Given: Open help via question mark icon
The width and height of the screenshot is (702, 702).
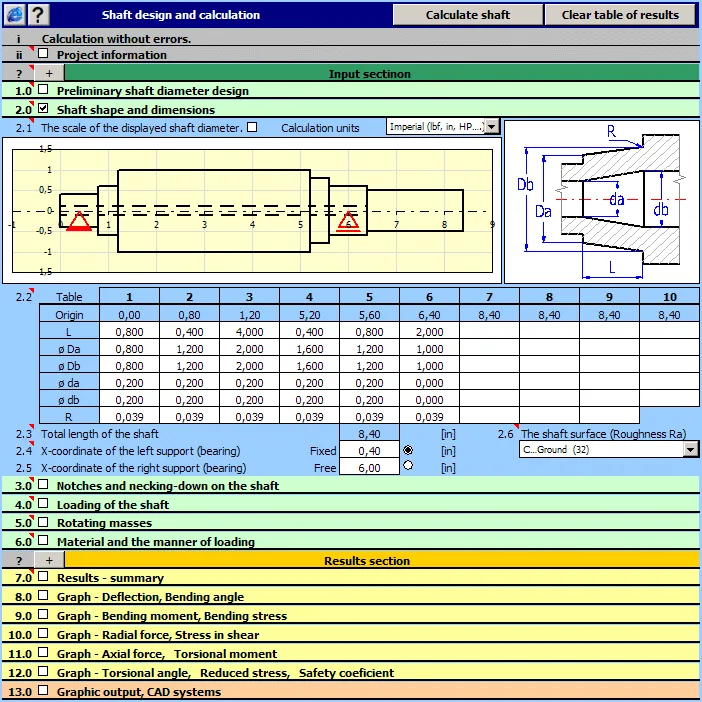Looking at the screenshot, I should (x=38, y=15).
